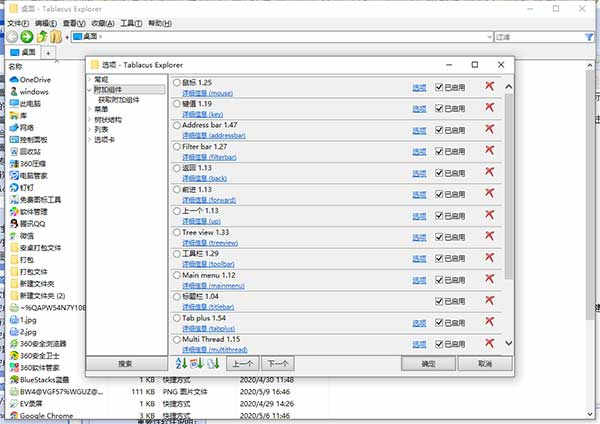The height and width of the screenshot is (424, 600).
Task: Remove the 标题栏 1.04 add-on via red X
Action: 489,301
